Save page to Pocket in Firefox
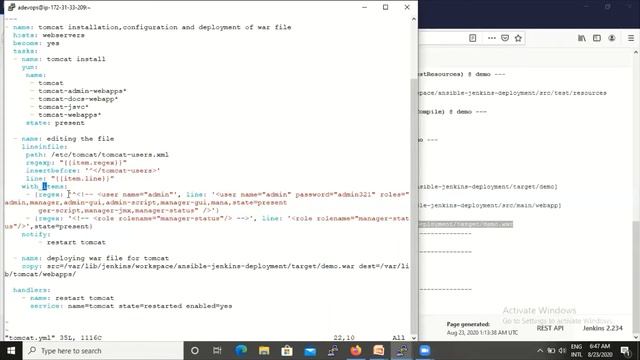Screen dimensions: 640x360 pos(505,38)
